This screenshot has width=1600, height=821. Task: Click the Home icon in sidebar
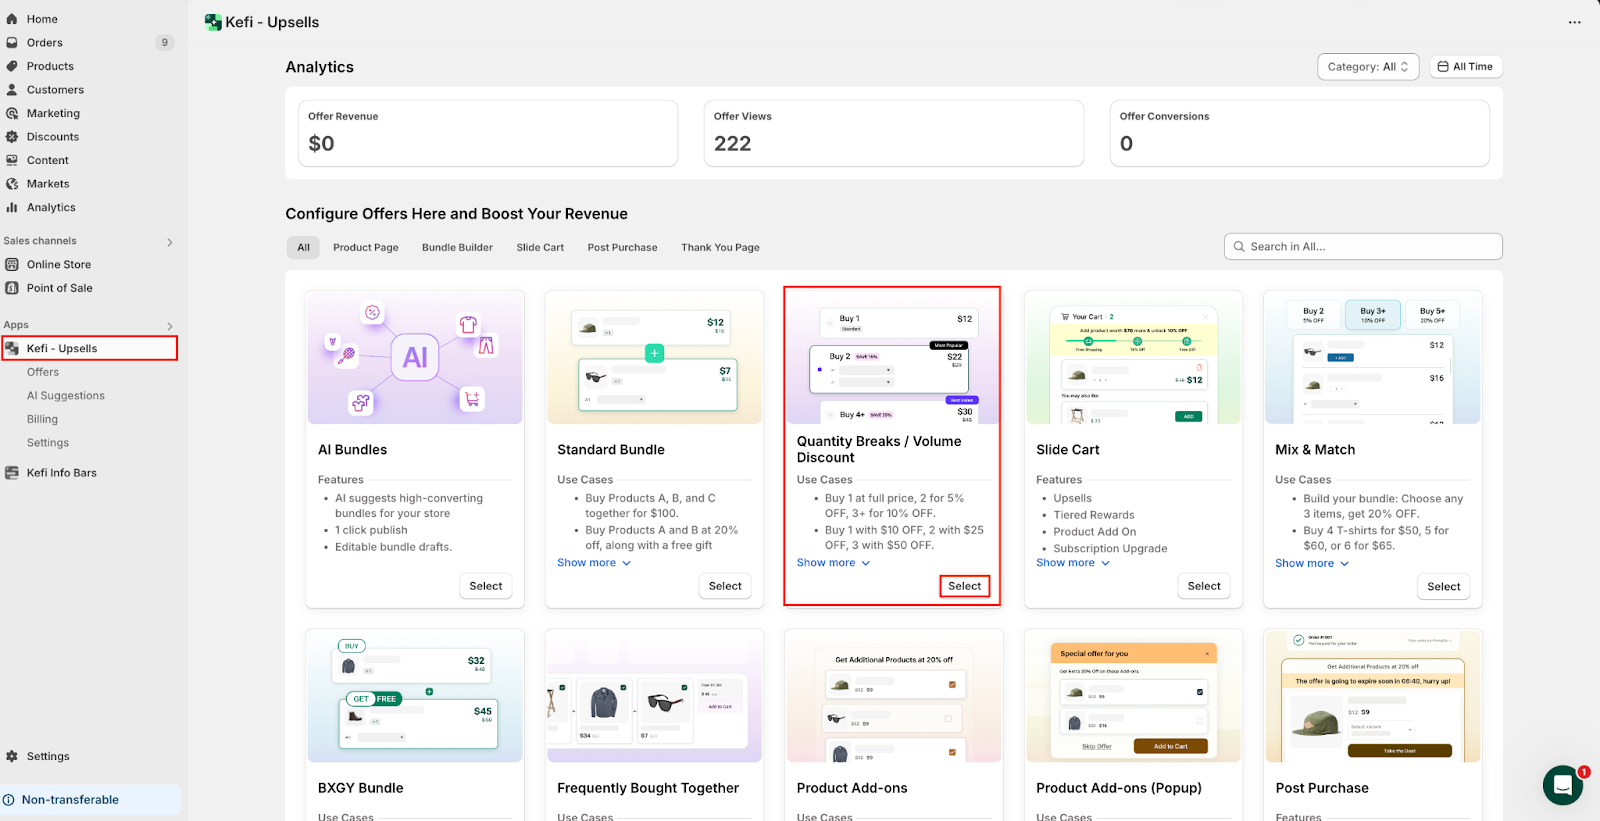(x=12, y=19)
